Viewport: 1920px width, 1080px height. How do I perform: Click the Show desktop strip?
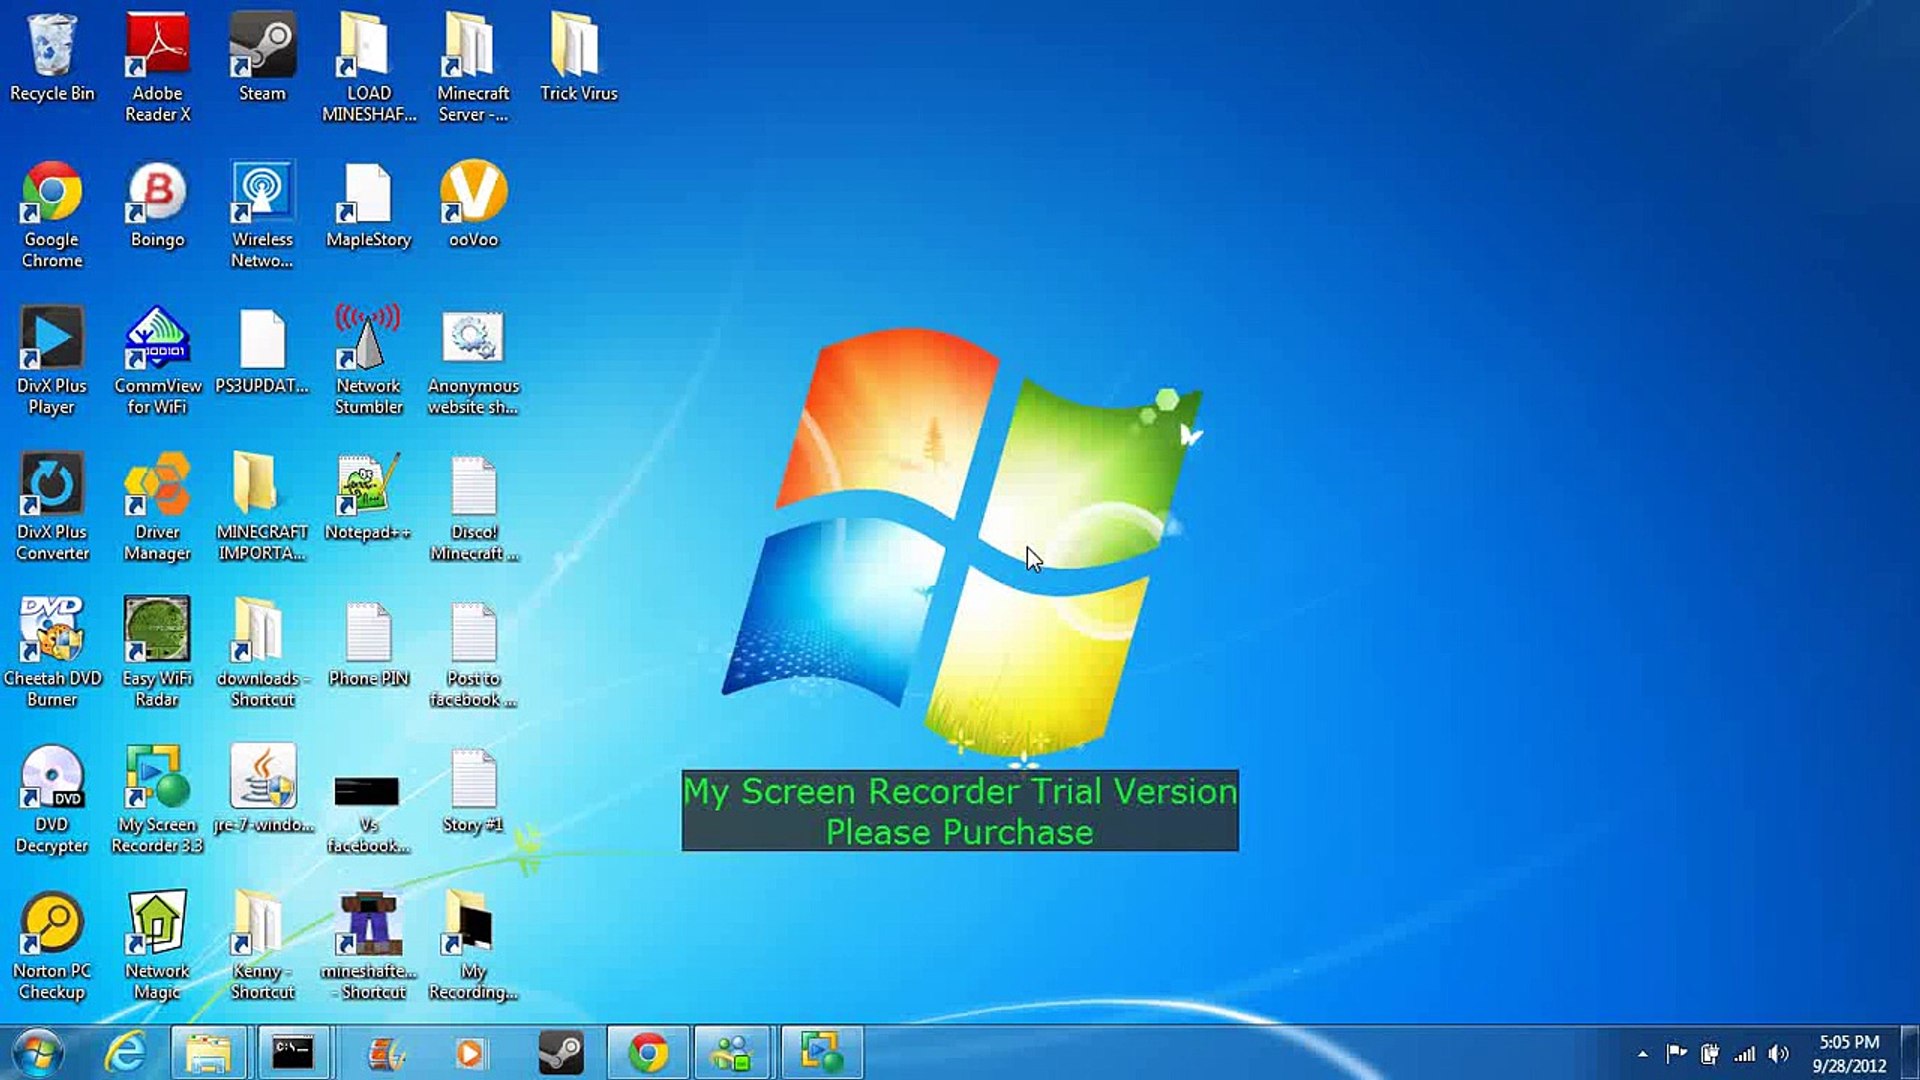[x=1911, y=1053]
